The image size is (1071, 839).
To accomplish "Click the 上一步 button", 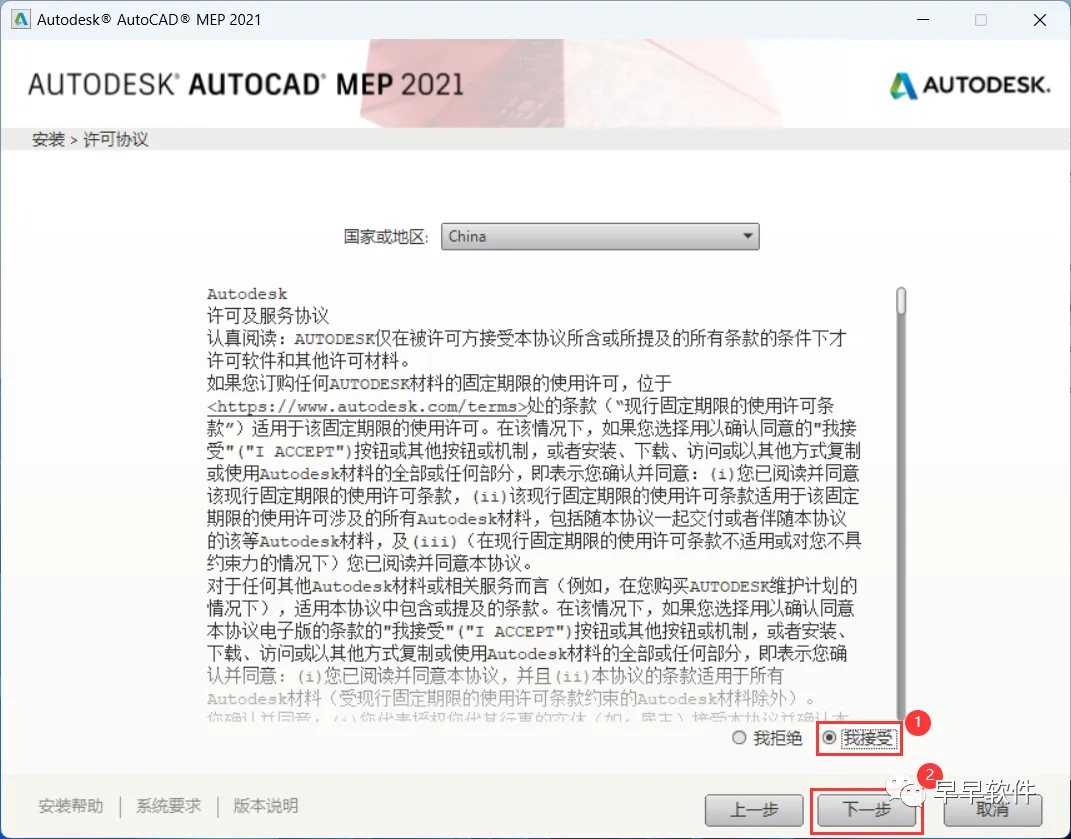I will tap(754, 810).
